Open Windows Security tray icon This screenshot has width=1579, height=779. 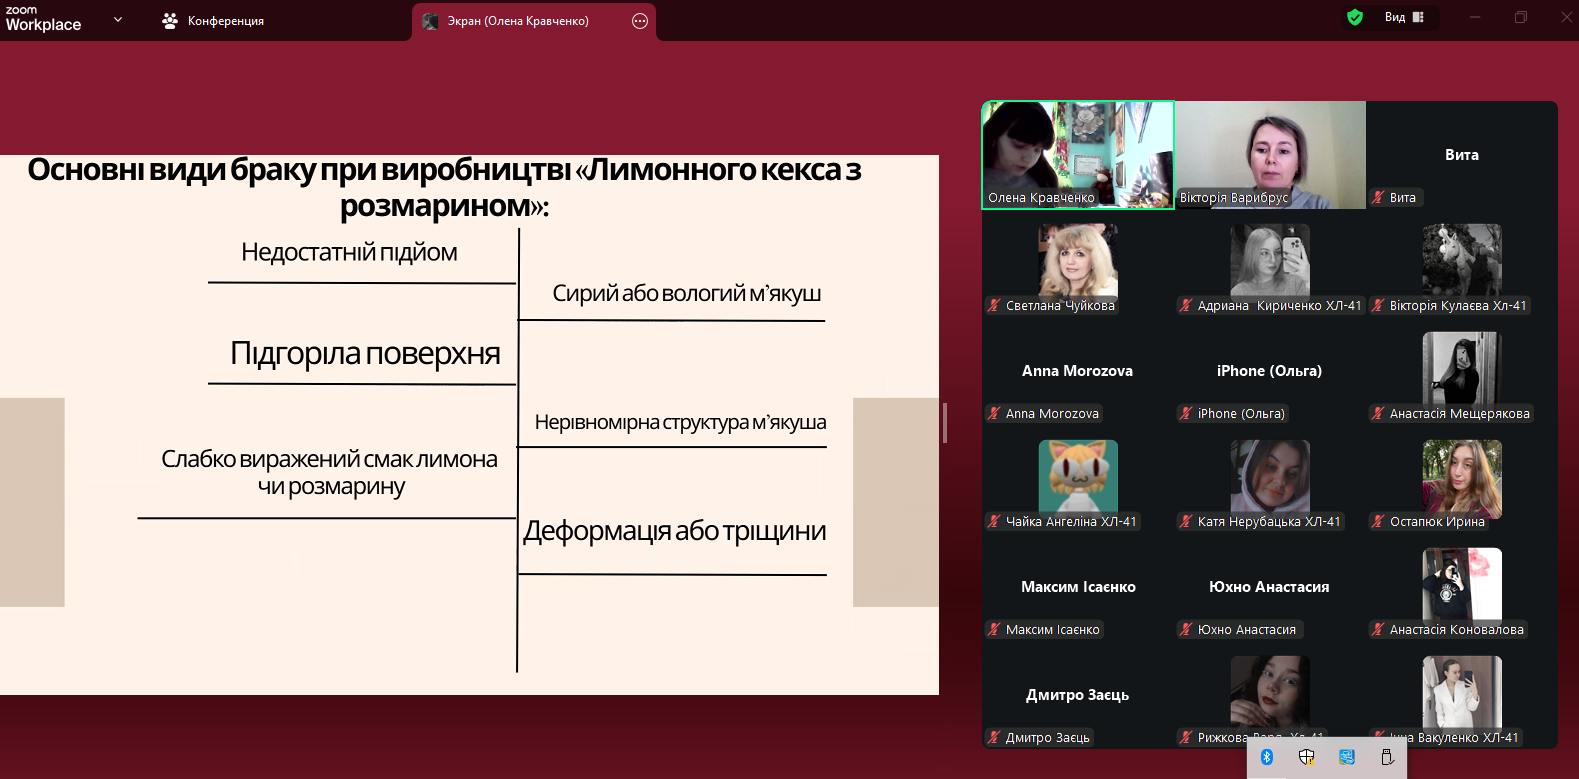[1306, 757]
